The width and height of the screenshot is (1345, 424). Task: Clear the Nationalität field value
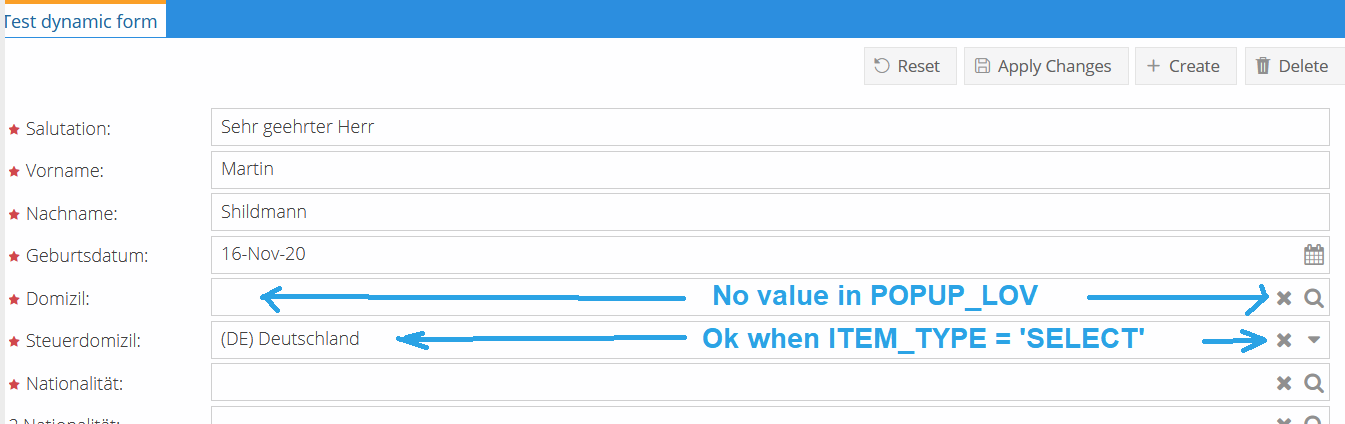click(x=1284, y=383)
